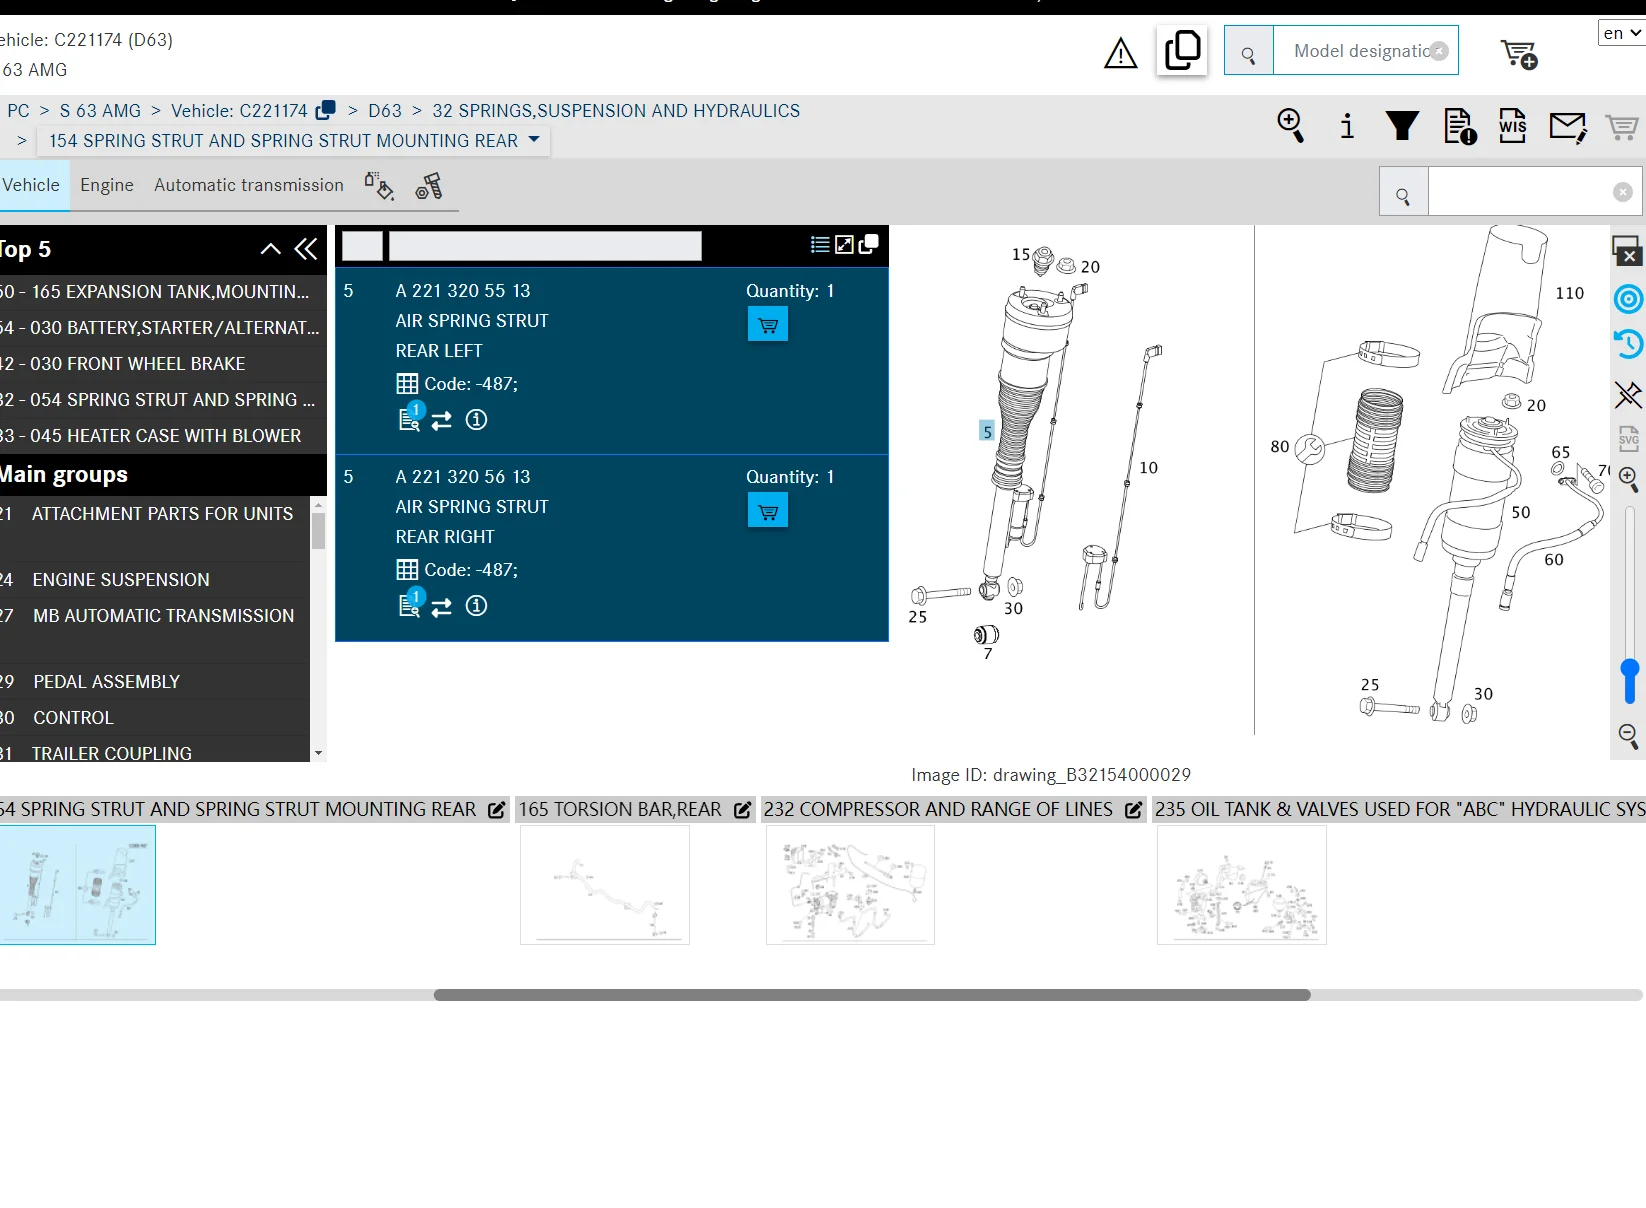Viewport: 1646px width, 1208px height.
Task: Click breadcrumb link S 63 AMG
Action: point(100,111)
